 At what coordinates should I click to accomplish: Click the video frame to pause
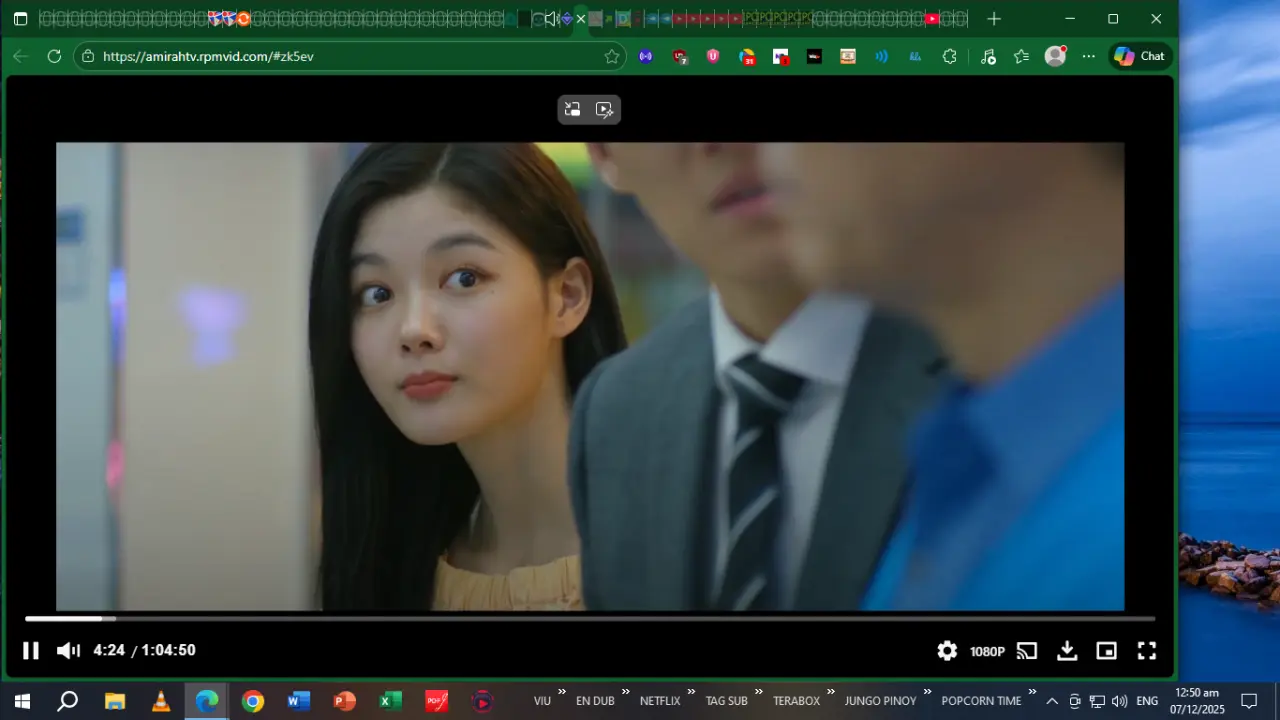(590, 376)
